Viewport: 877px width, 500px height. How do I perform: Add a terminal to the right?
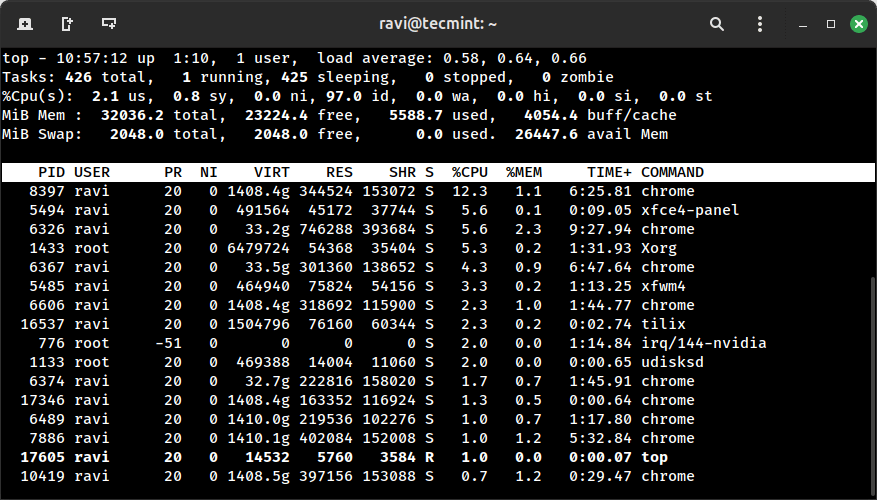pos(67,23)
